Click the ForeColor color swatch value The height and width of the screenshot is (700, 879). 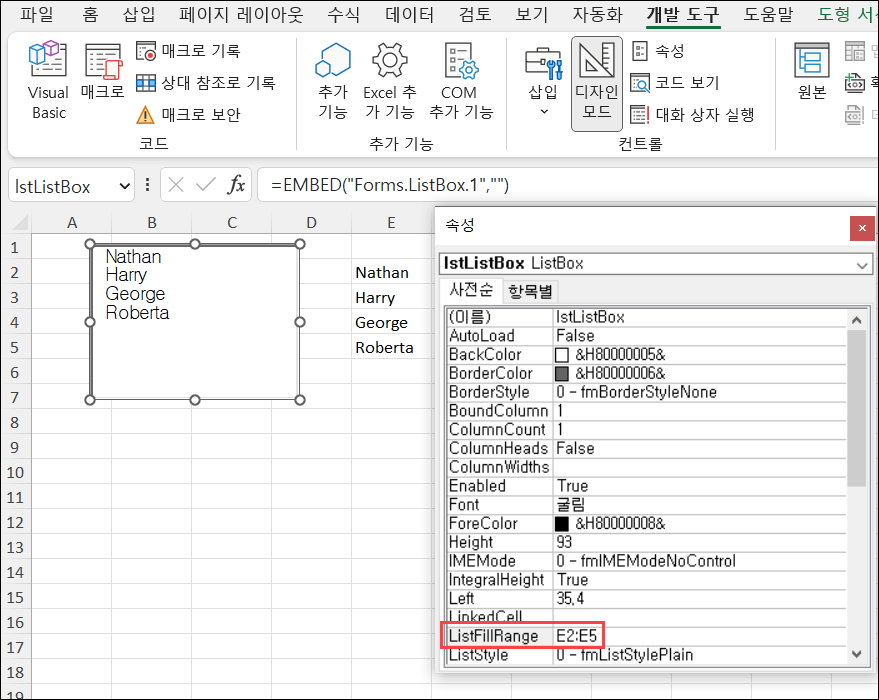[x=564, y=523]
